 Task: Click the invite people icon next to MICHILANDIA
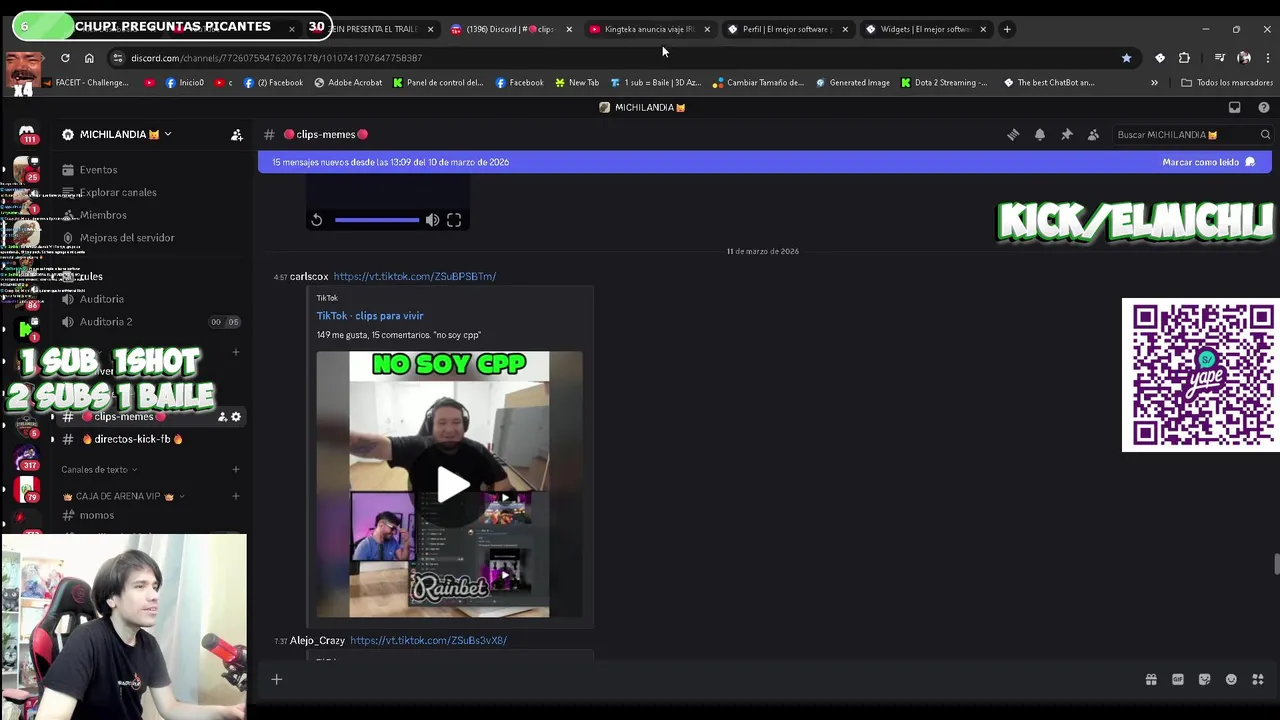point(237,135)
